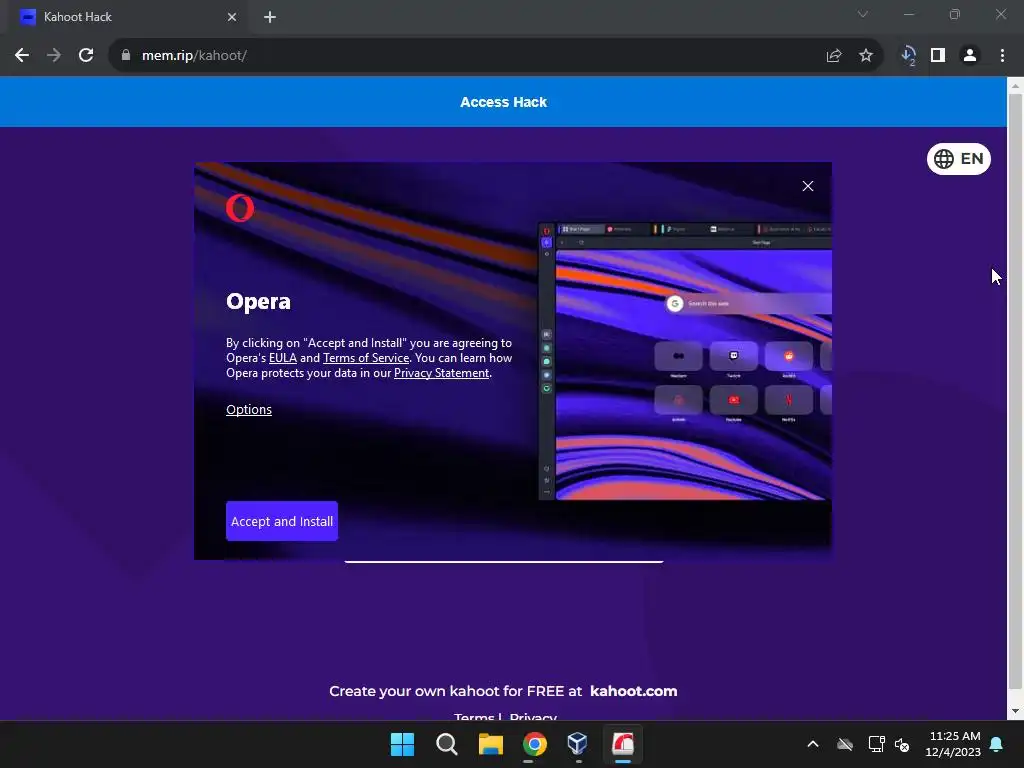Toggle Chrome side panel
The width and height of the screenshot is (1024, 768).
click(938, 56)
